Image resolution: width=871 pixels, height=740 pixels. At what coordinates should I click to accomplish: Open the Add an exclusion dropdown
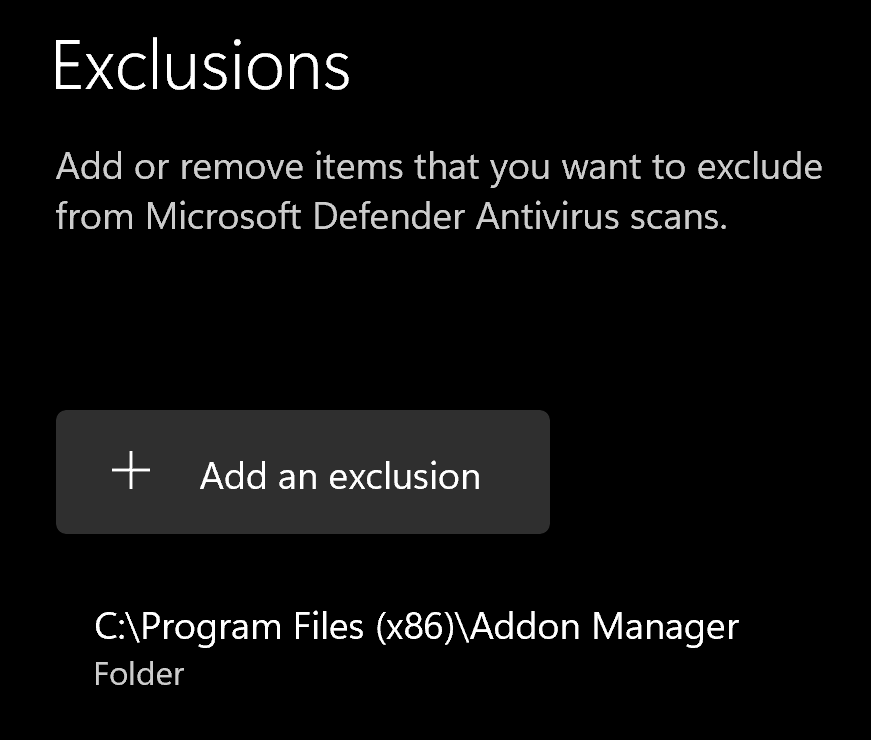coord(302,472)
